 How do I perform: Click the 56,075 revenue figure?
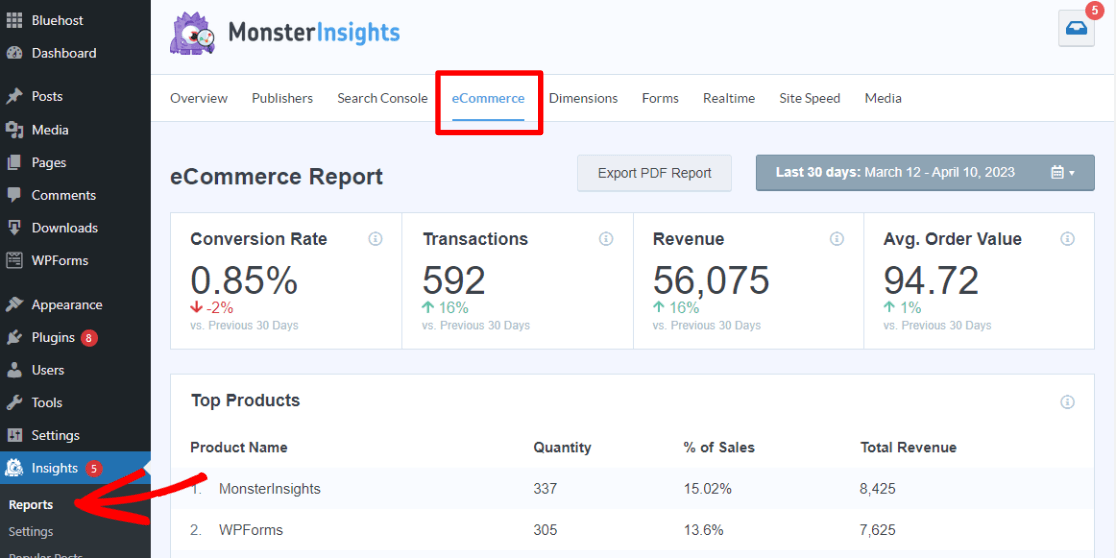pos(711,280)
